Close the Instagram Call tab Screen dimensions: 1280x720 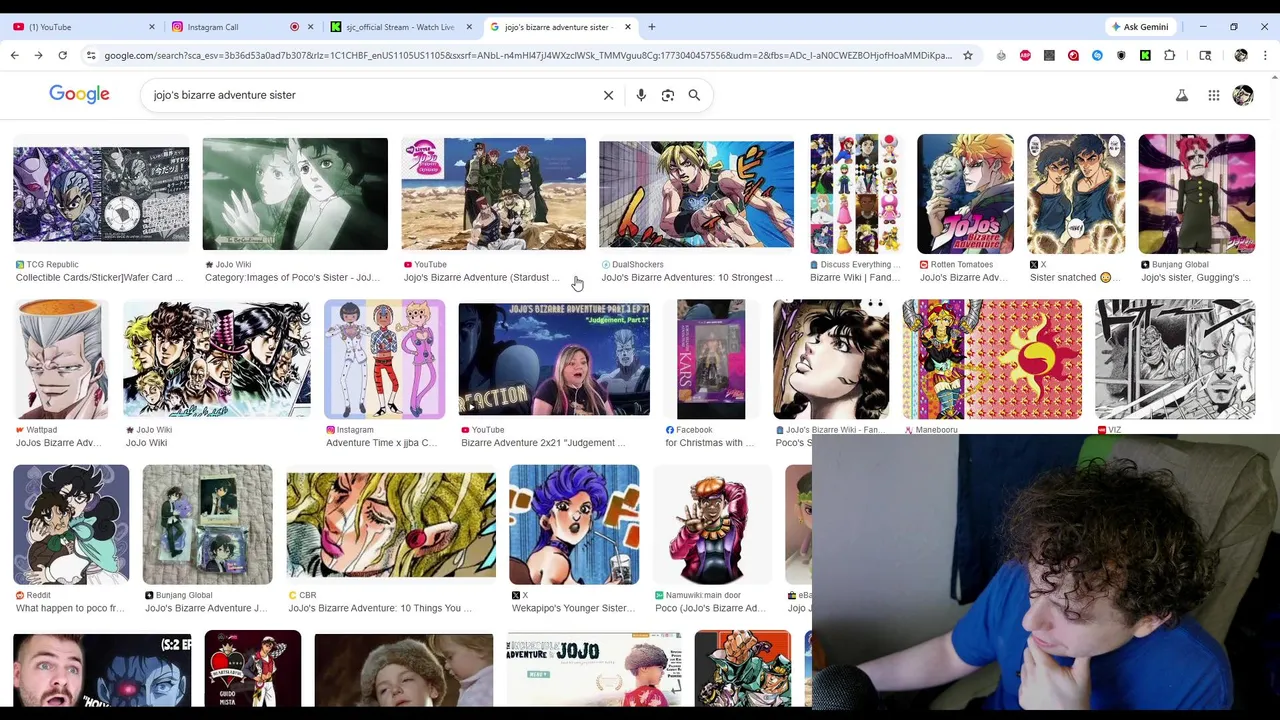(310, 27)
